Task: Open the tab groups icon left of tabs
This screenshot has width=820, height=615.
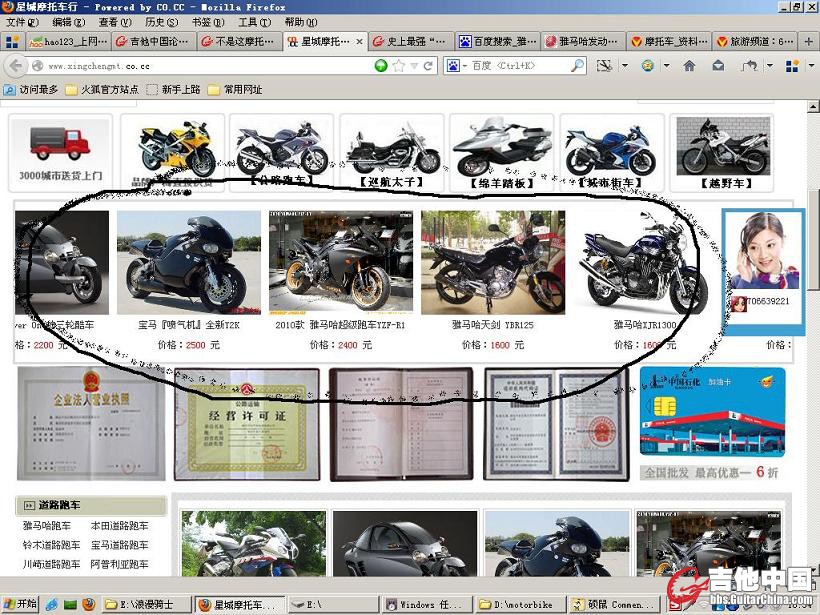Action: click(x=11, y=42)
